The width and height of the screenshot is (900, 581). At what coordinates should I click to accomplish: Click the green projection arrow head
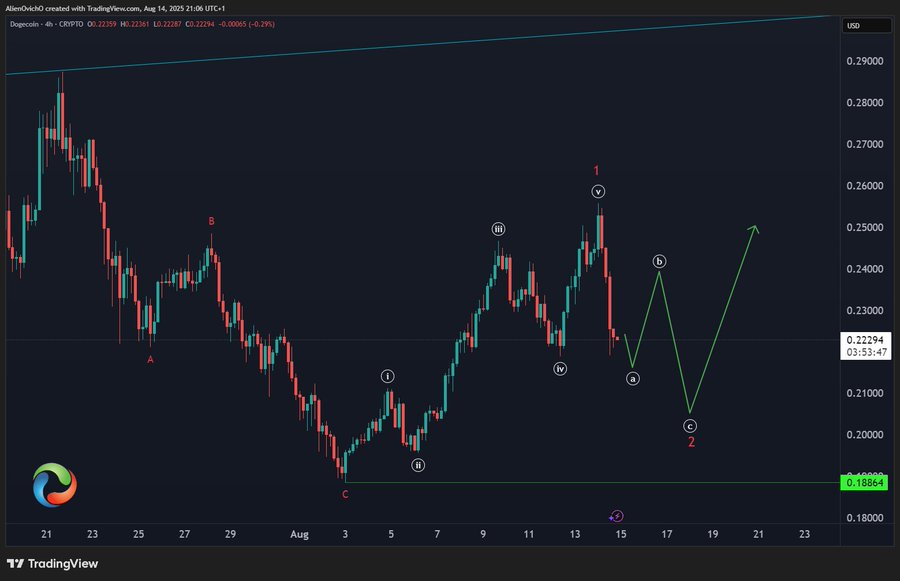tap(754, 228)
